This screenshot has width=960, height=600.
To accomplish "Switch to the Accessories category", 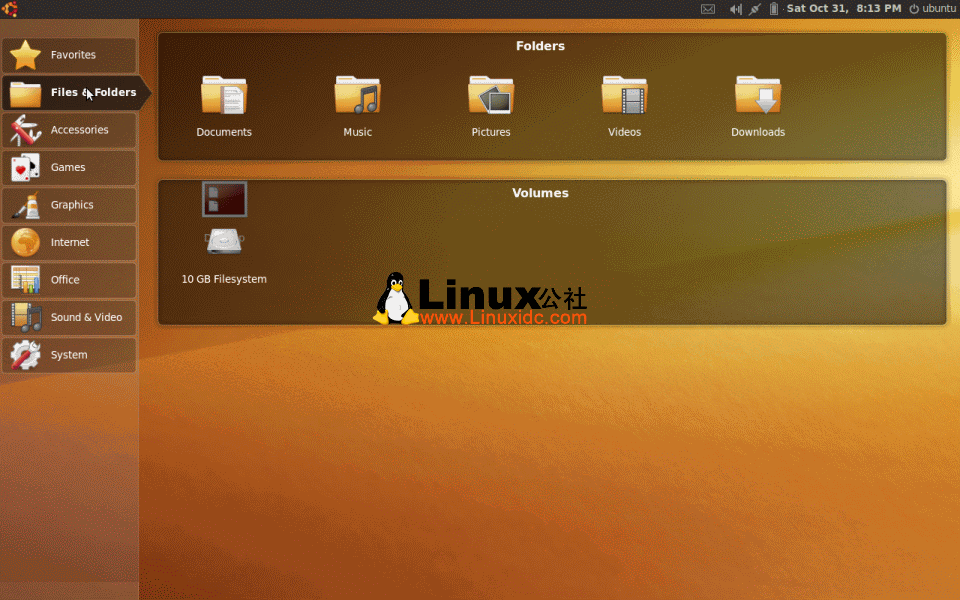I will 70,130.
